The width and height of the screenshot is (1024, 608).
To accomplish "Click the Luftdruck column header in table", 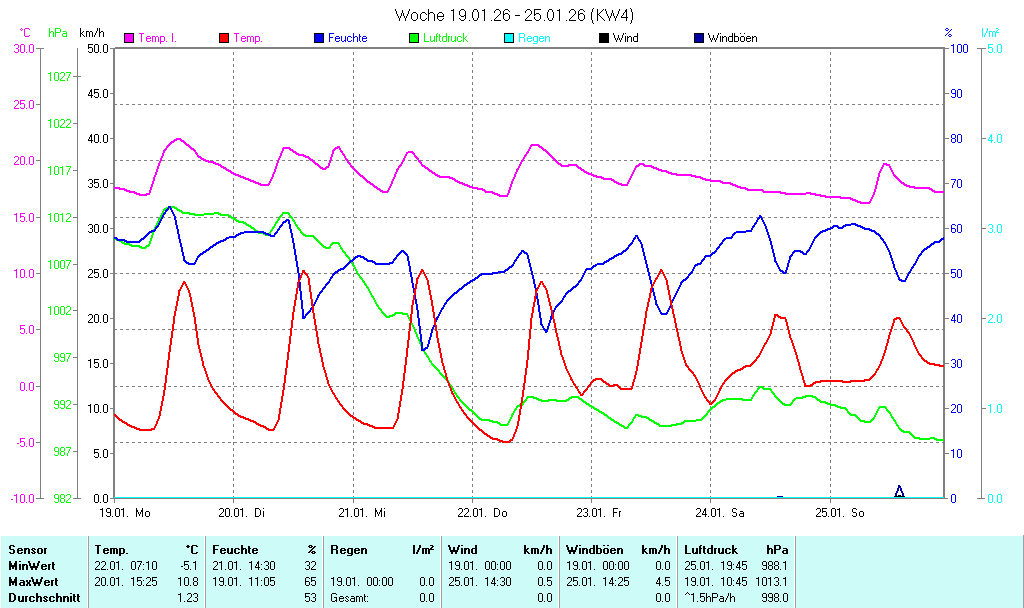I will (x=711, y=550).
